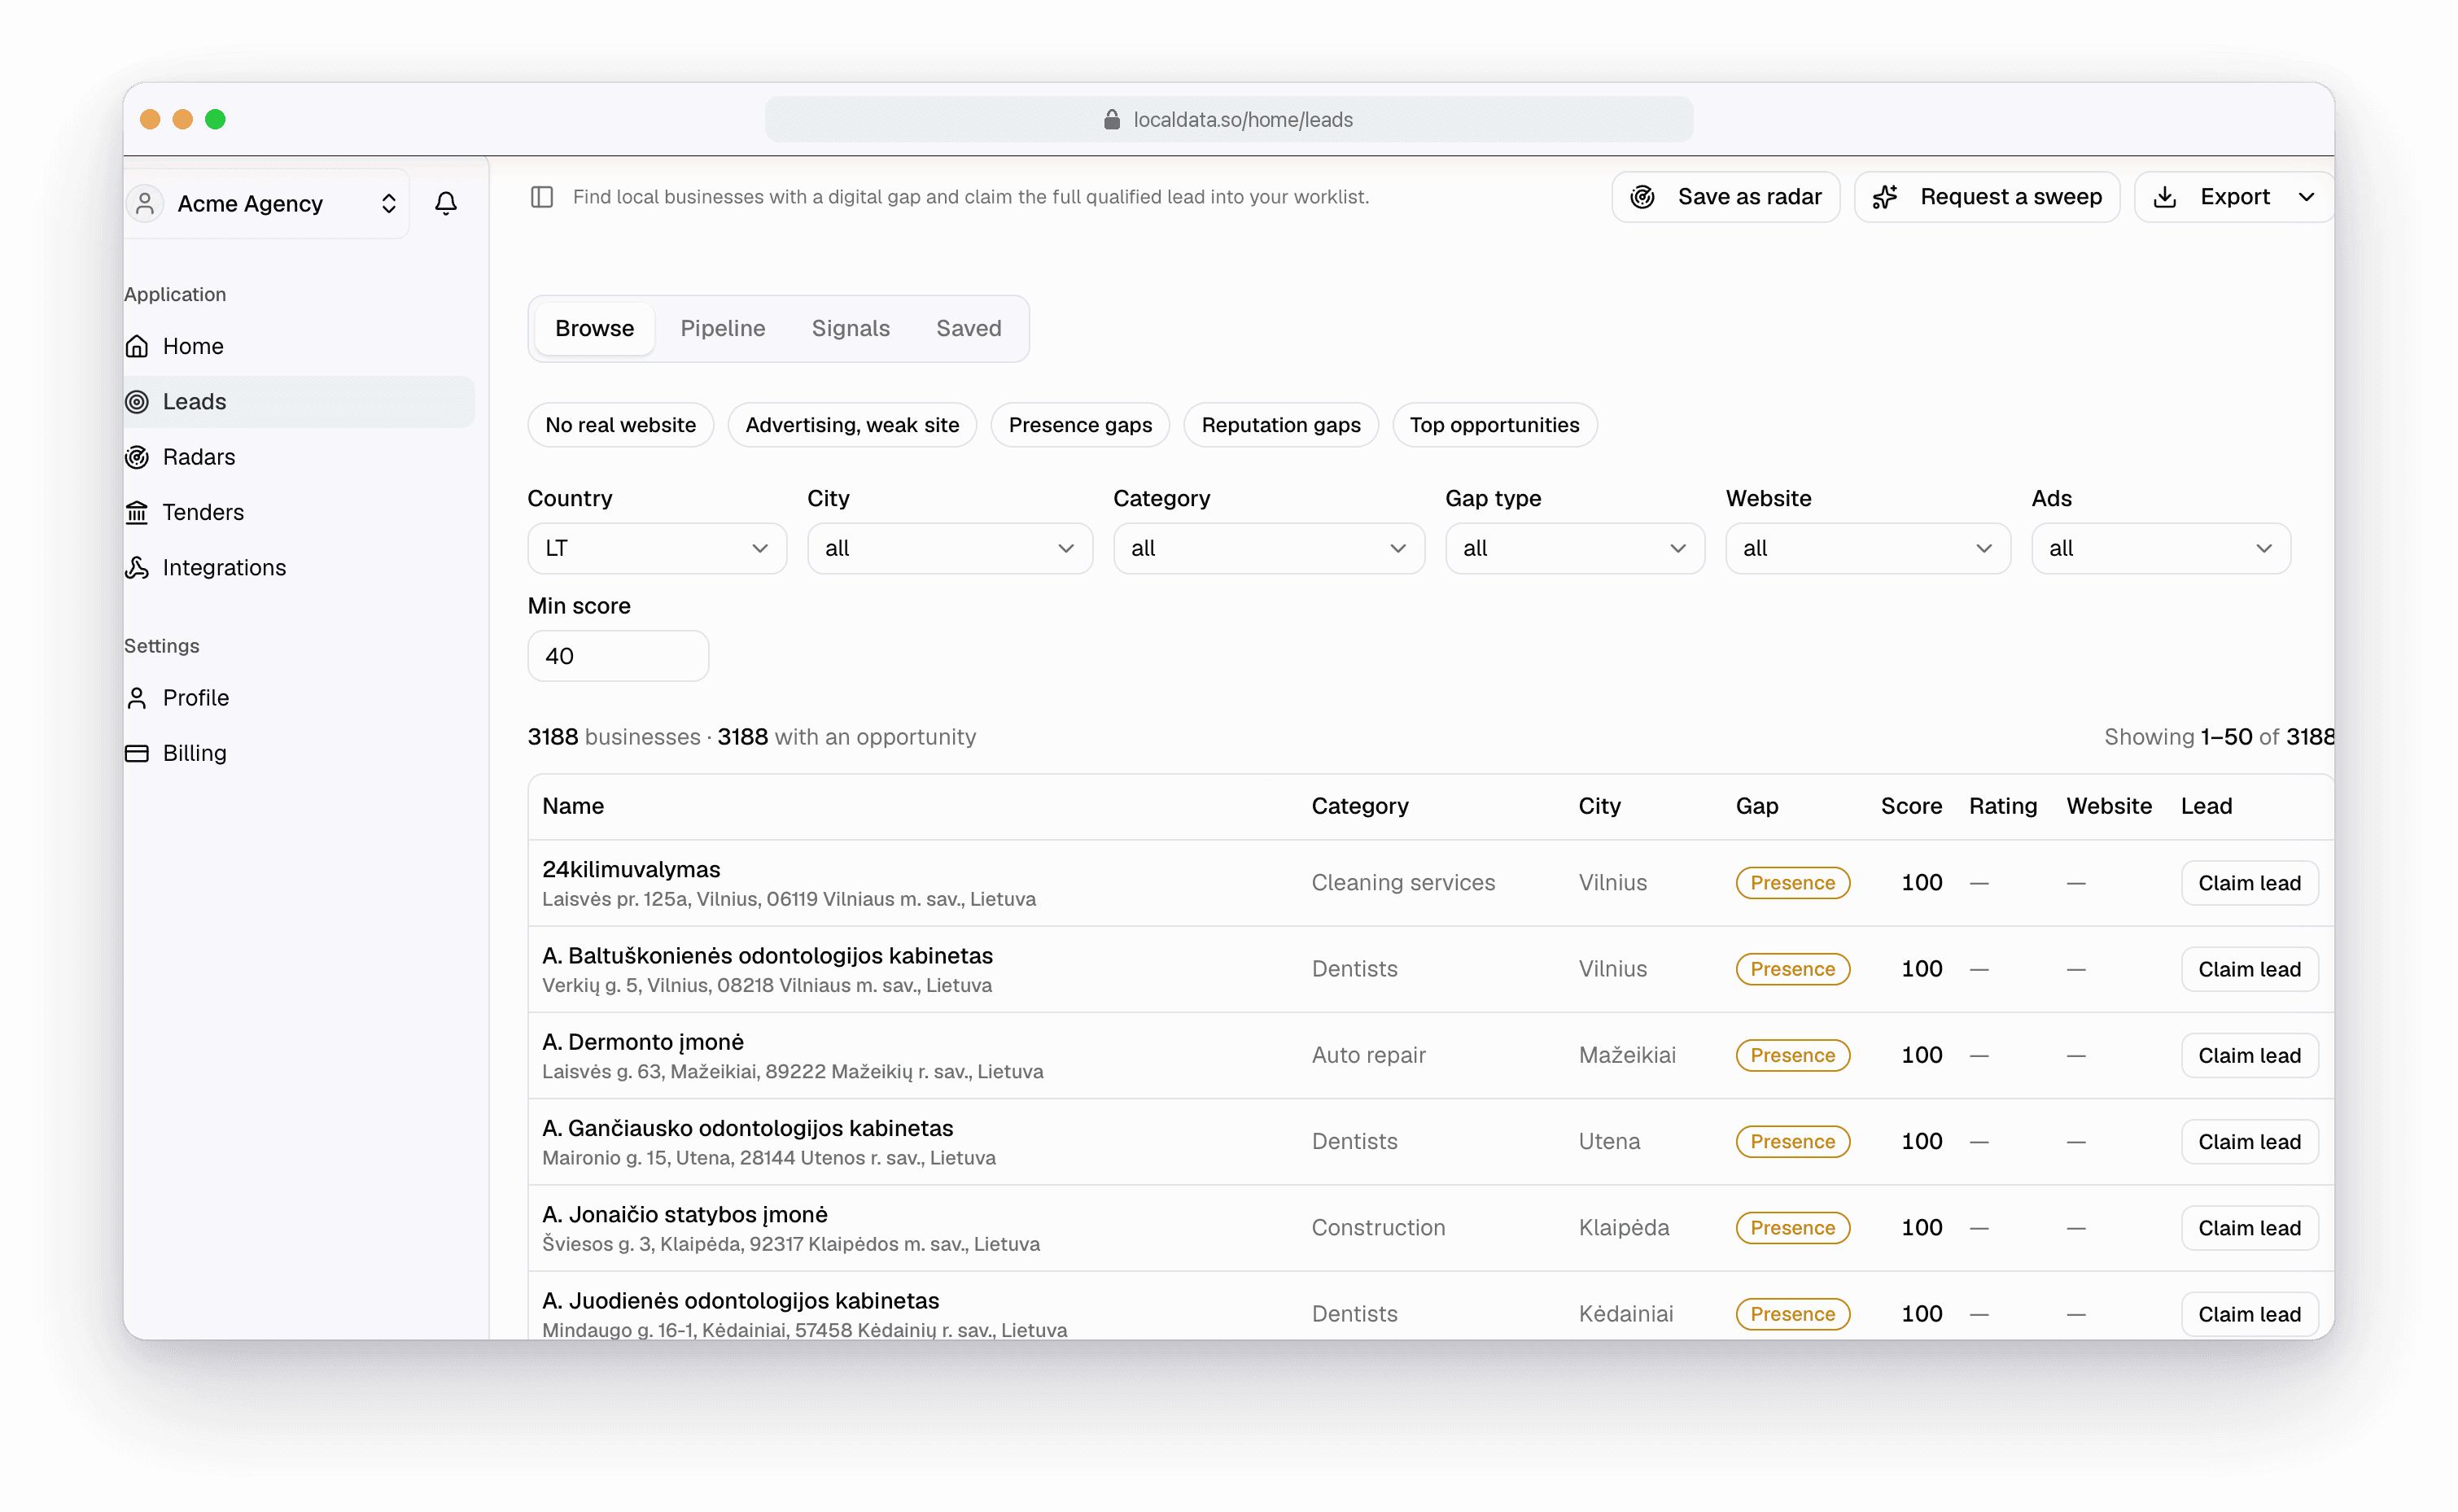Viewport: 2458px width, 1512px height.
Task: Click the Score column header
Action: 1911,806
